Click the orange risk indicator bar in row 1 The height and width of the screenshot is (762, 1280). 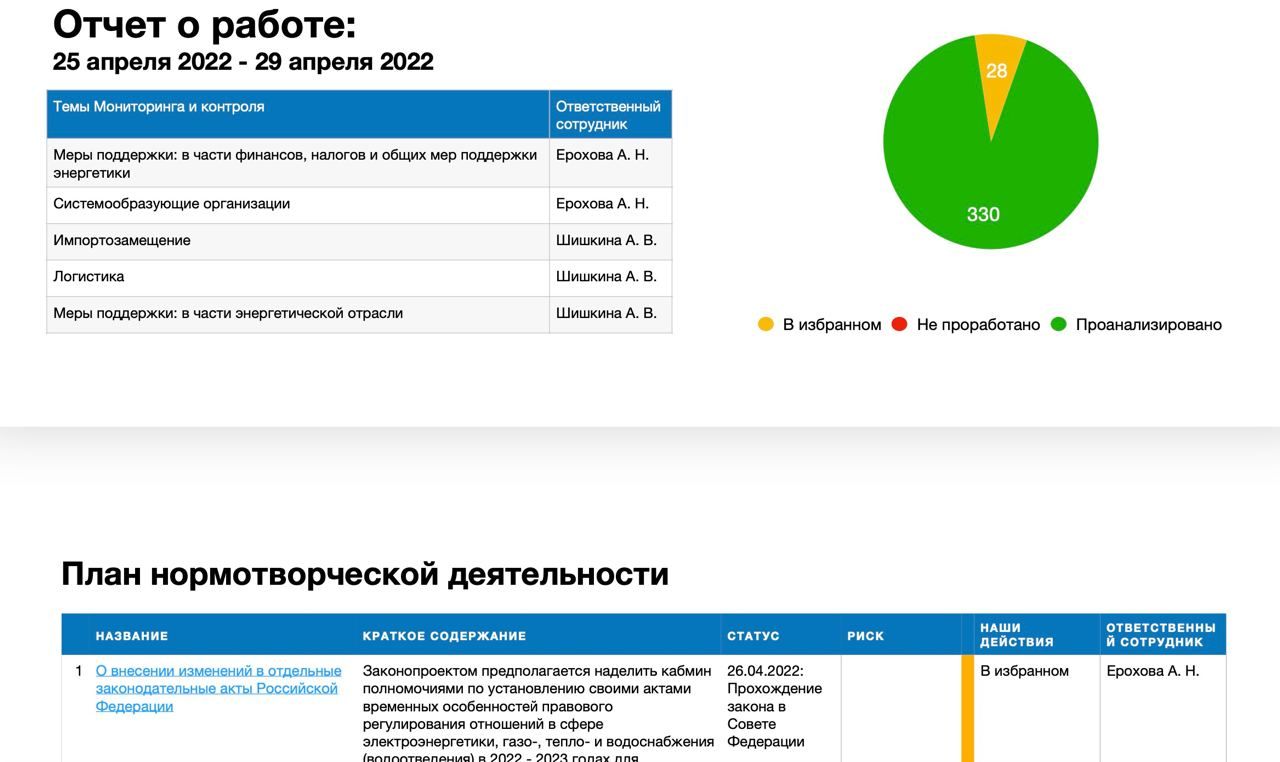[x=967, y=708]
